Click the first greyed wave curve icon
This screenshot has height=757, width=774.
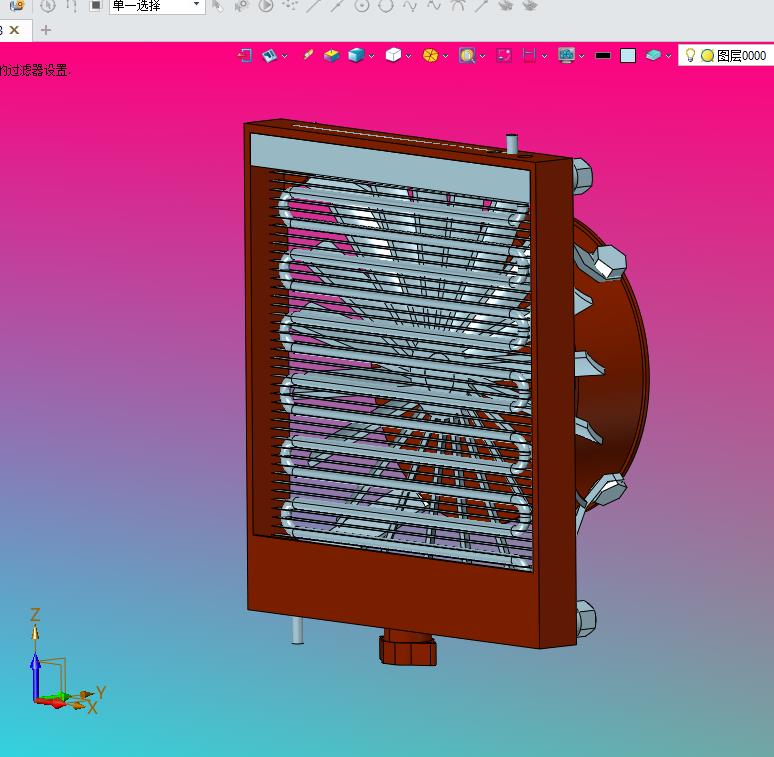pos(410,5)
